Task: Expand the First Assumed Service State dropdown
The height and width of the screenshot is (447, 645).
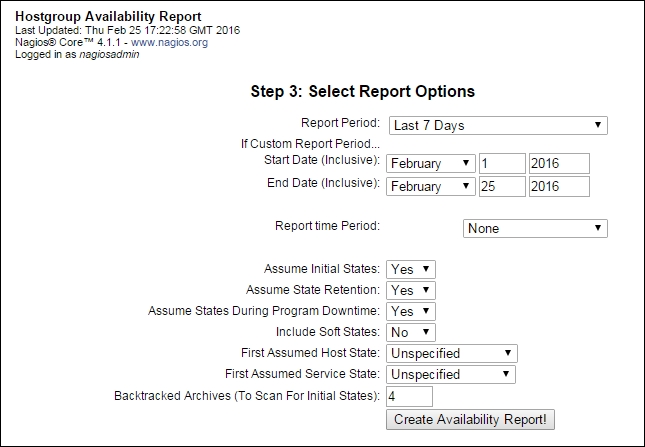Action: (x=451, y=375)
